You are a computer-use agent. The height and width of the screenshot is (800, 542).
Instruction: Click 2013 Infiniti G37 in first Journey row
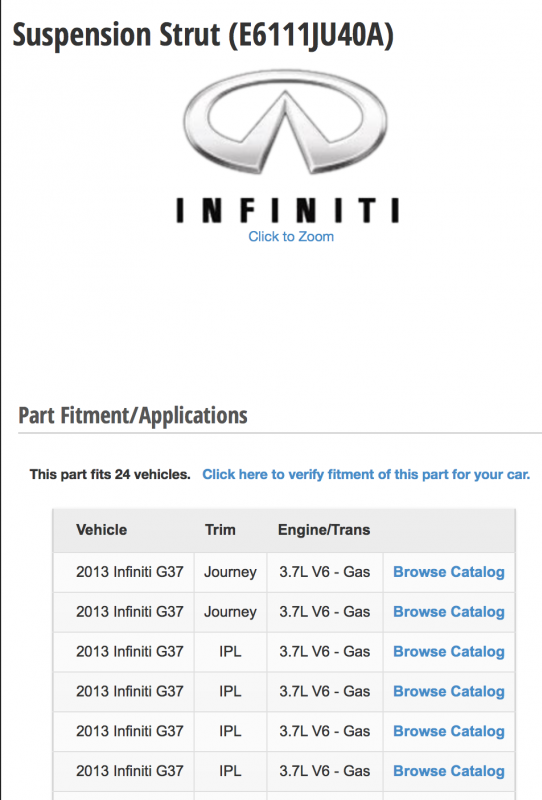[x=130, y=572]
